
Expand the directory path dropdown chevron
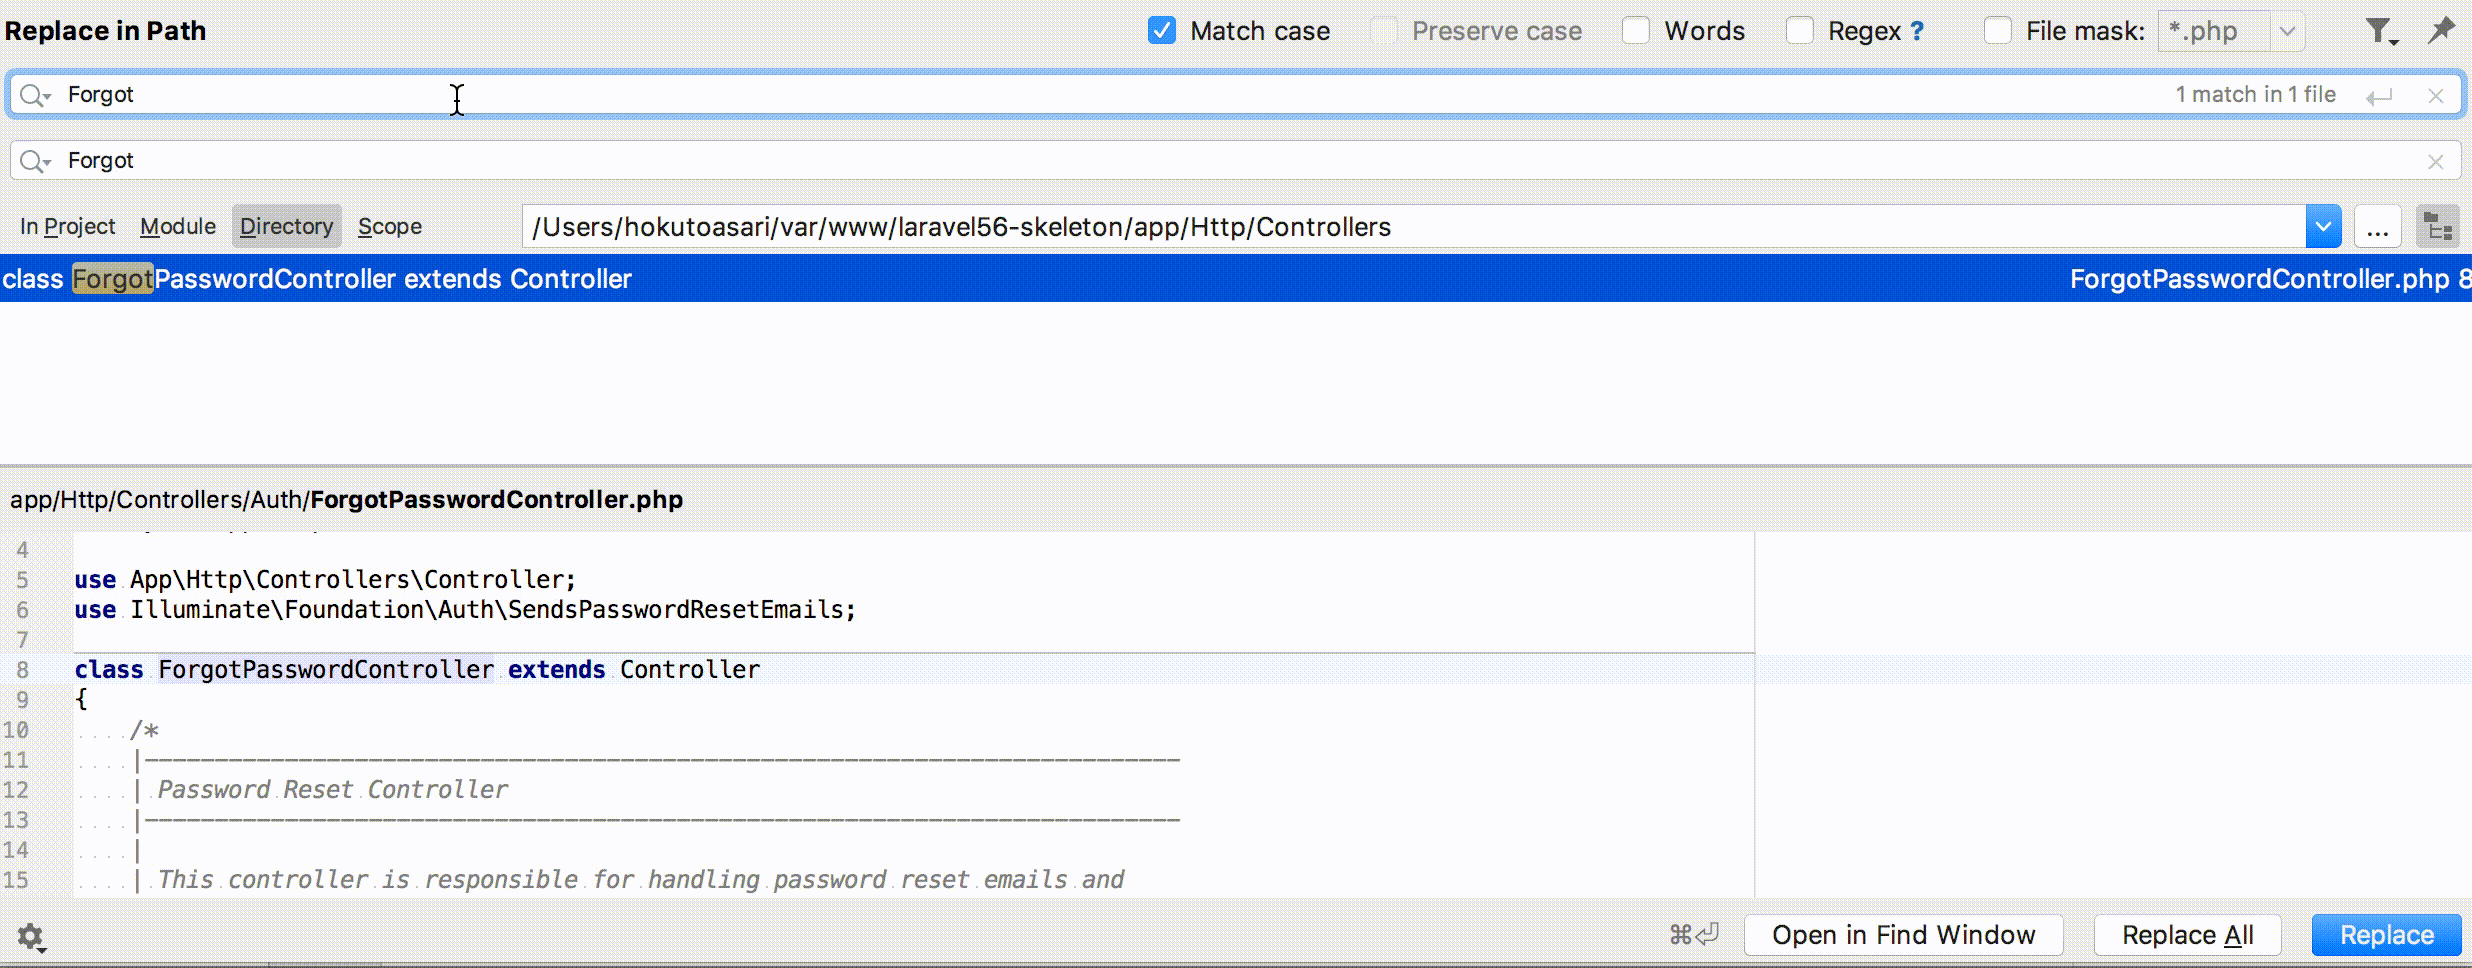click(2323, 226)
